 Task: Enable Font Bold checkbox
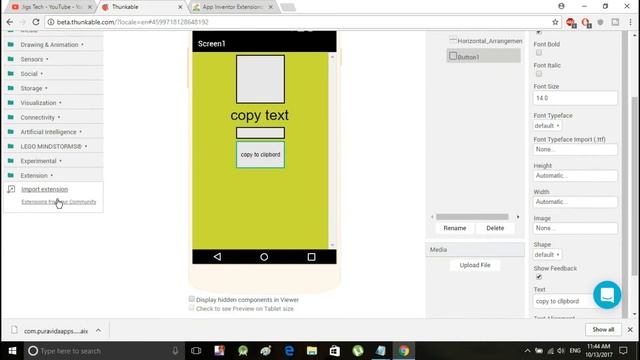pyautogui.click(x=539, y=53)
